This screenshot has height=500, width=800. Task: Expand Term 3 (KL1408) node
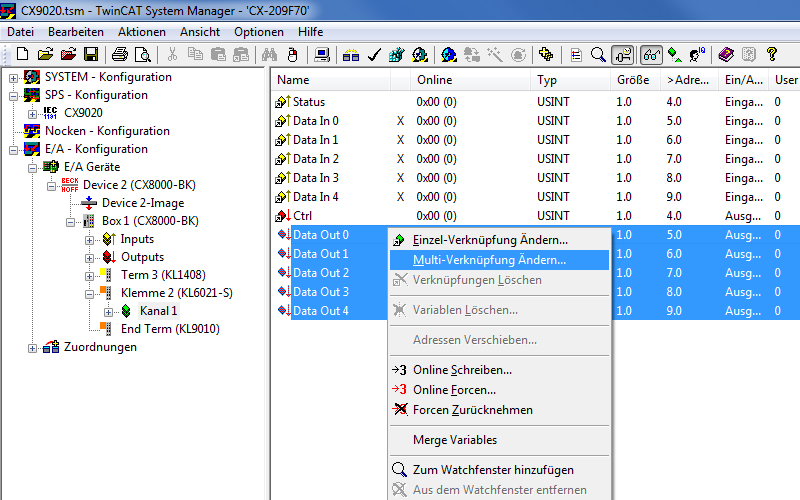click(89, 276)
